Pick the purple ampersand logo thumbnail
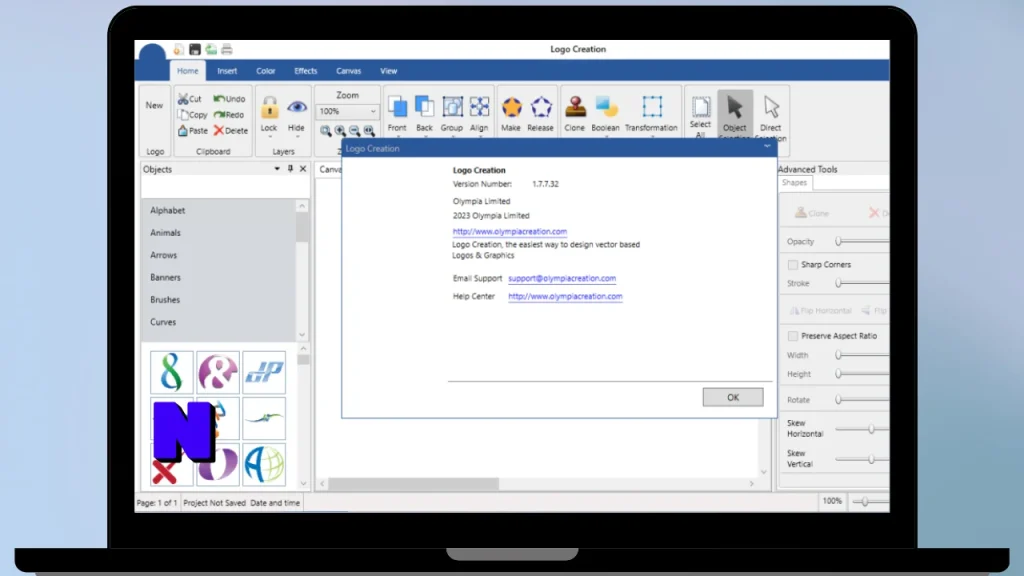The height and width of the screenshot is (576, 1024). click(218, 372)
